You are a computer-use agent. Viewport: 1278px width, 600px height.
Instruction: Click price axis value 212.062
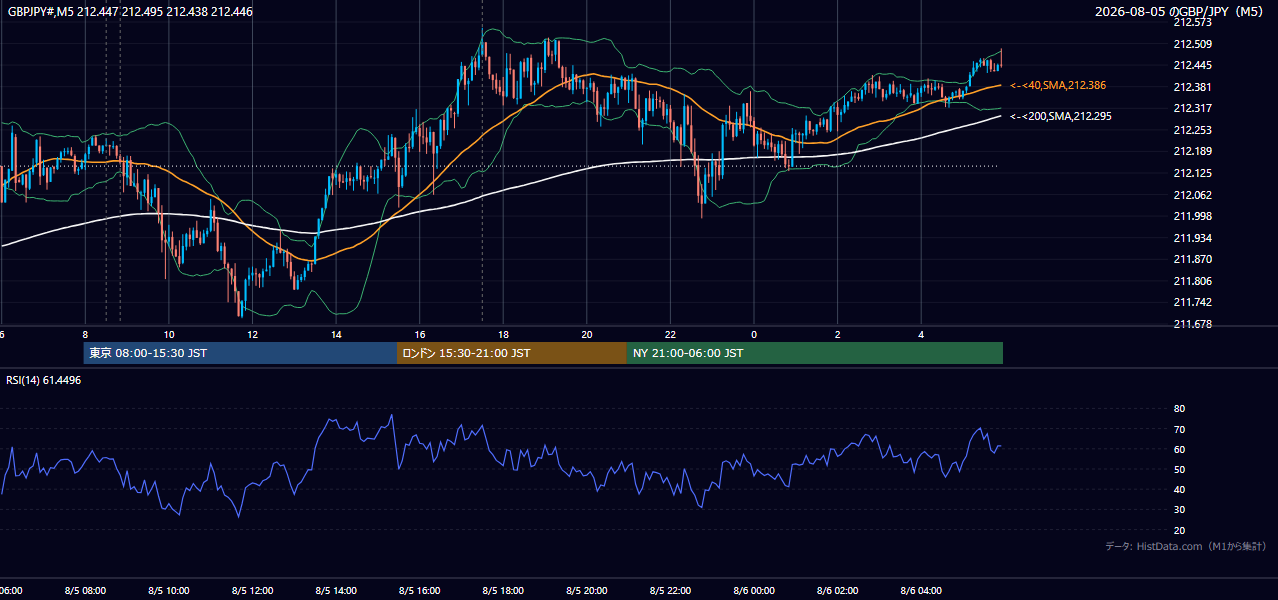(1192, 195)
